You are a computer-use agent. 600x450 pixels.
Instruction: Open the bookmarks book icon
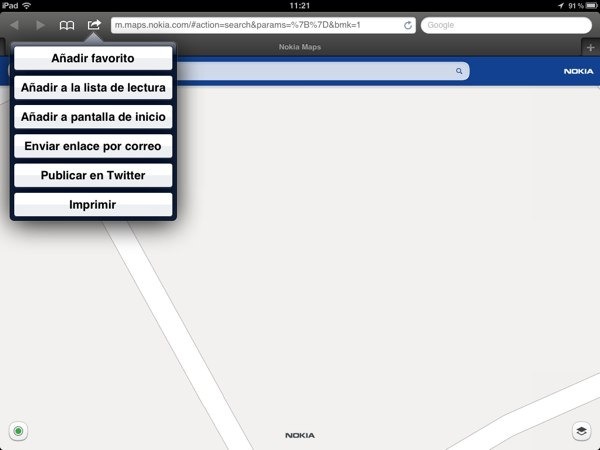click(67, 25)
